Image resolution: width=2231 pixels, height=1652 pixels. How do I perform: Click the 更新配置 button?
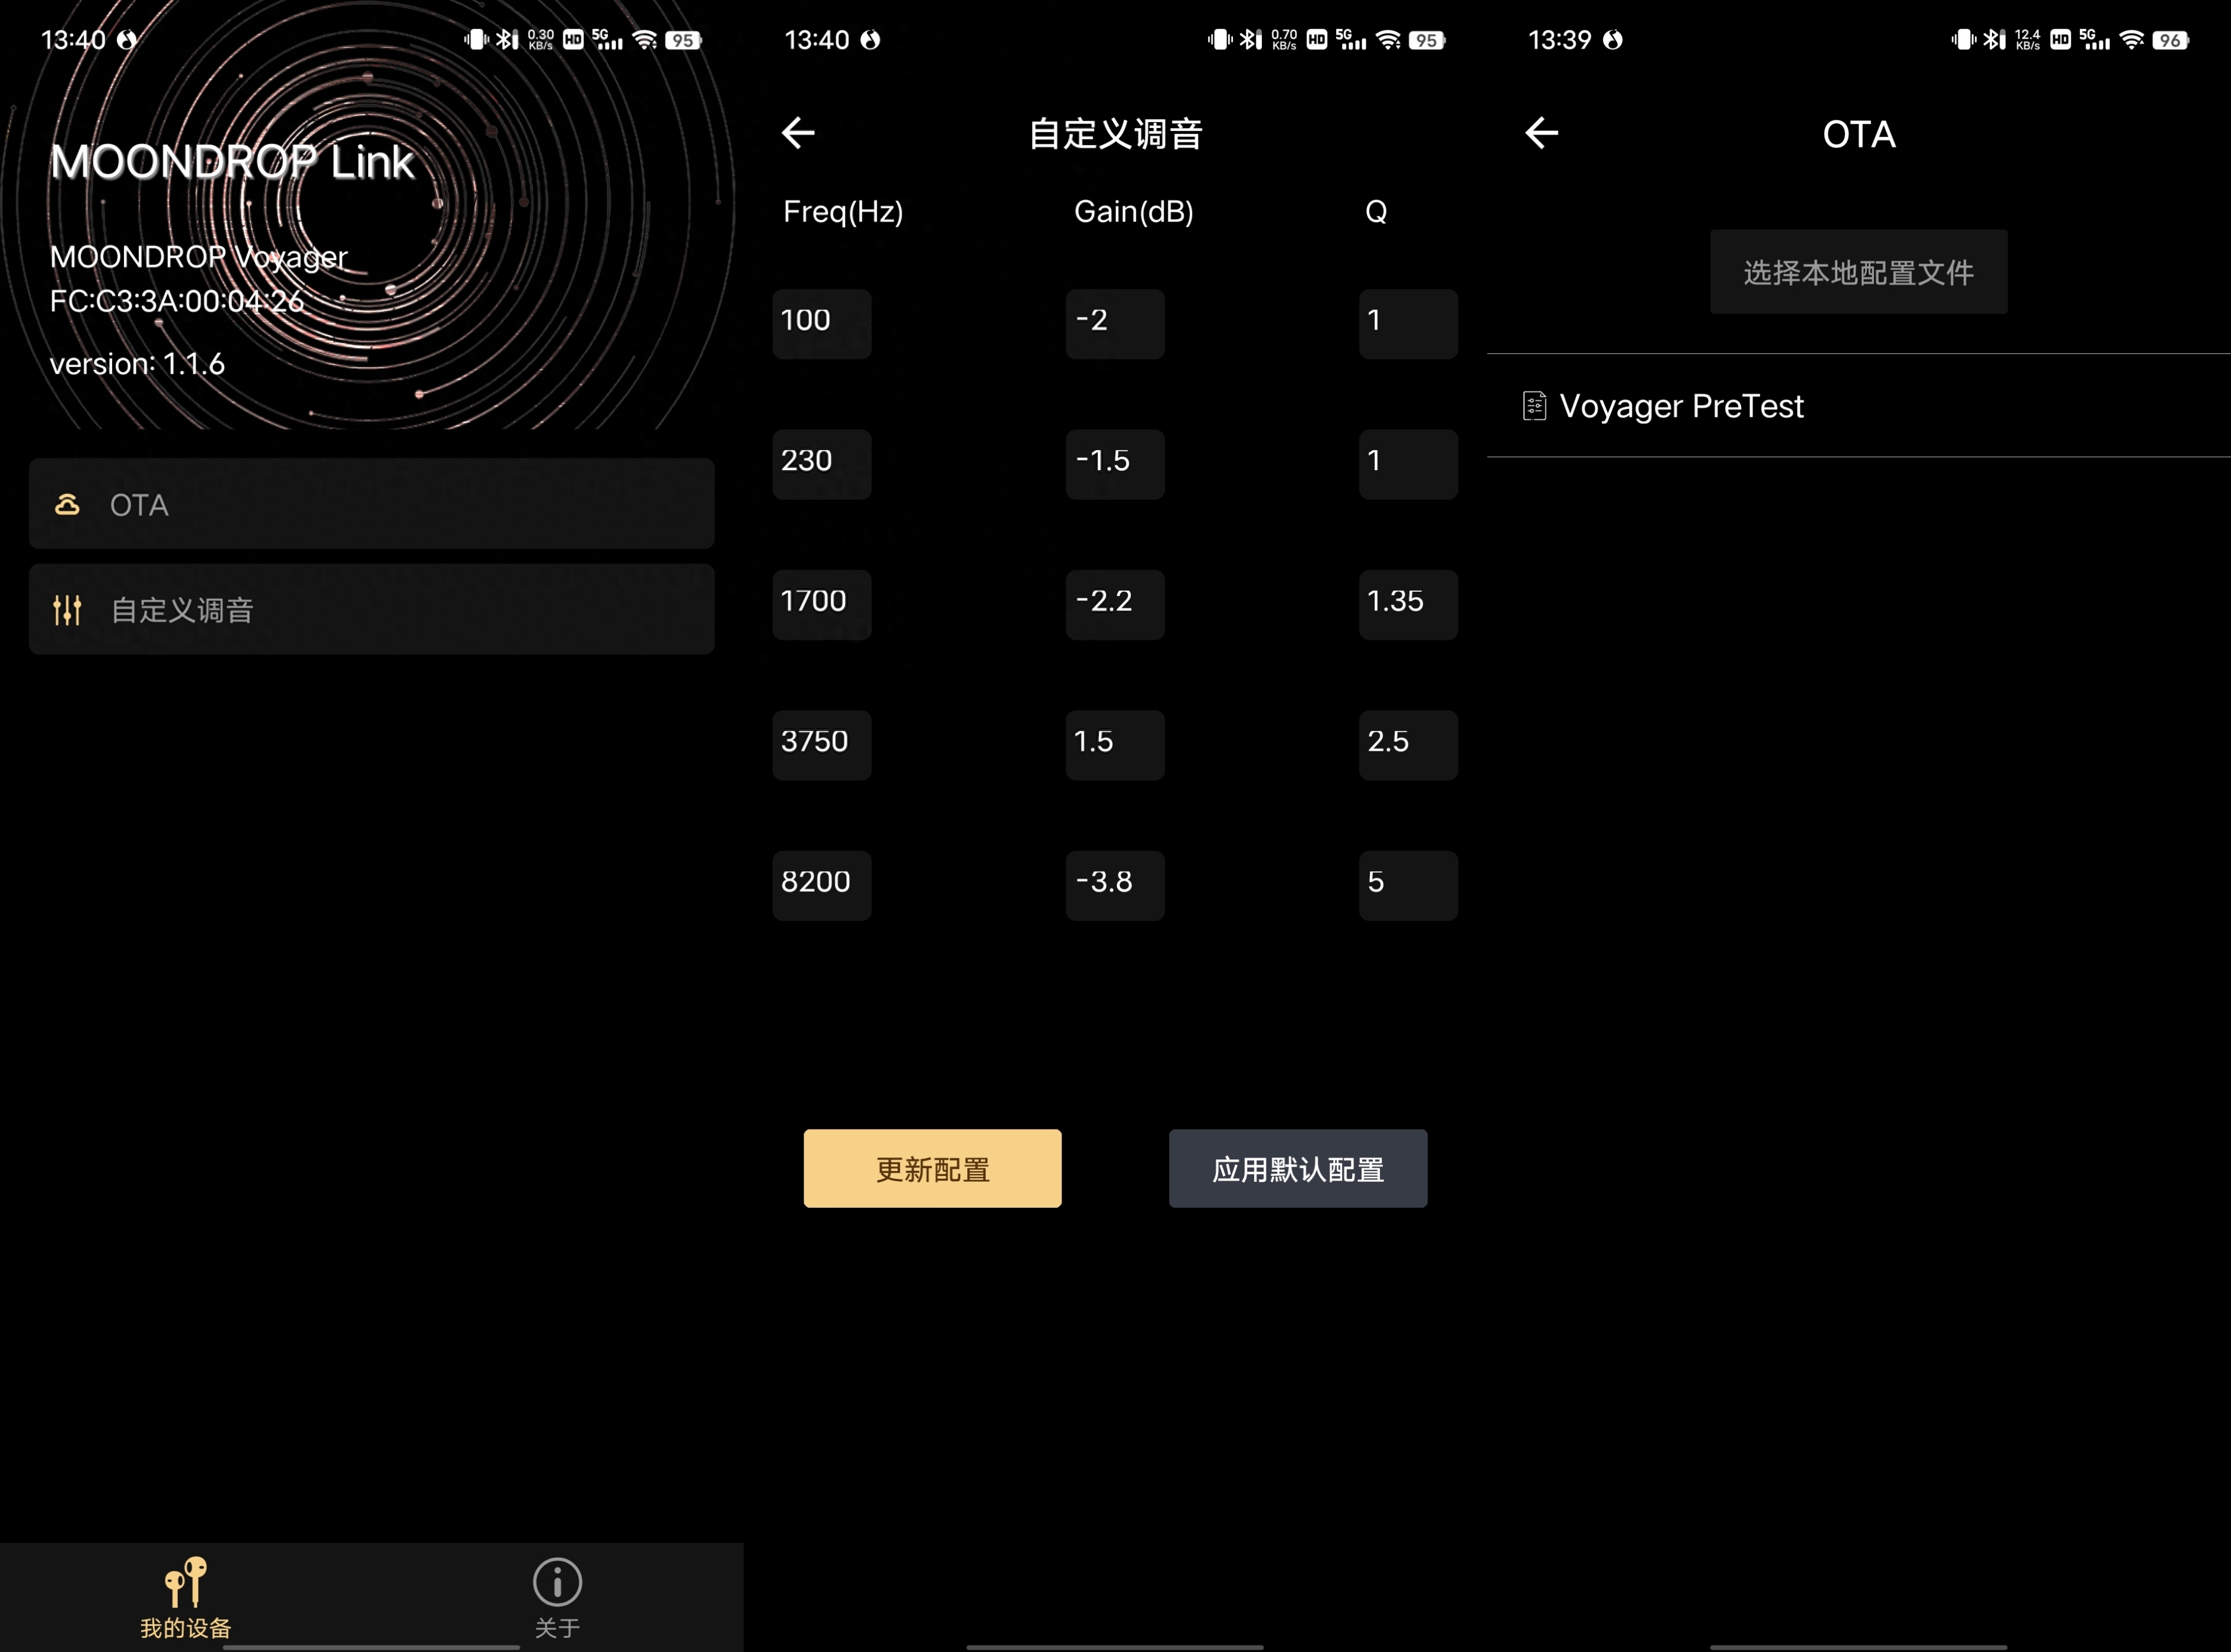(x=932, y=1168)
